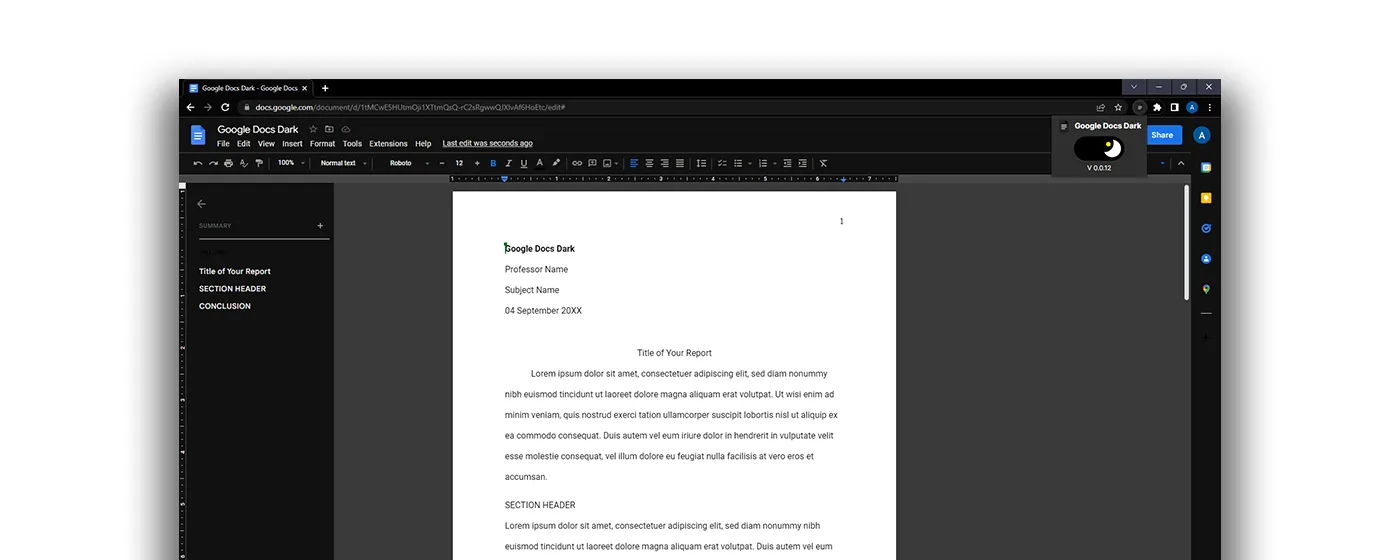Open insert image dropdown arrow
1400x560 pixels.
tap(617, 163)
